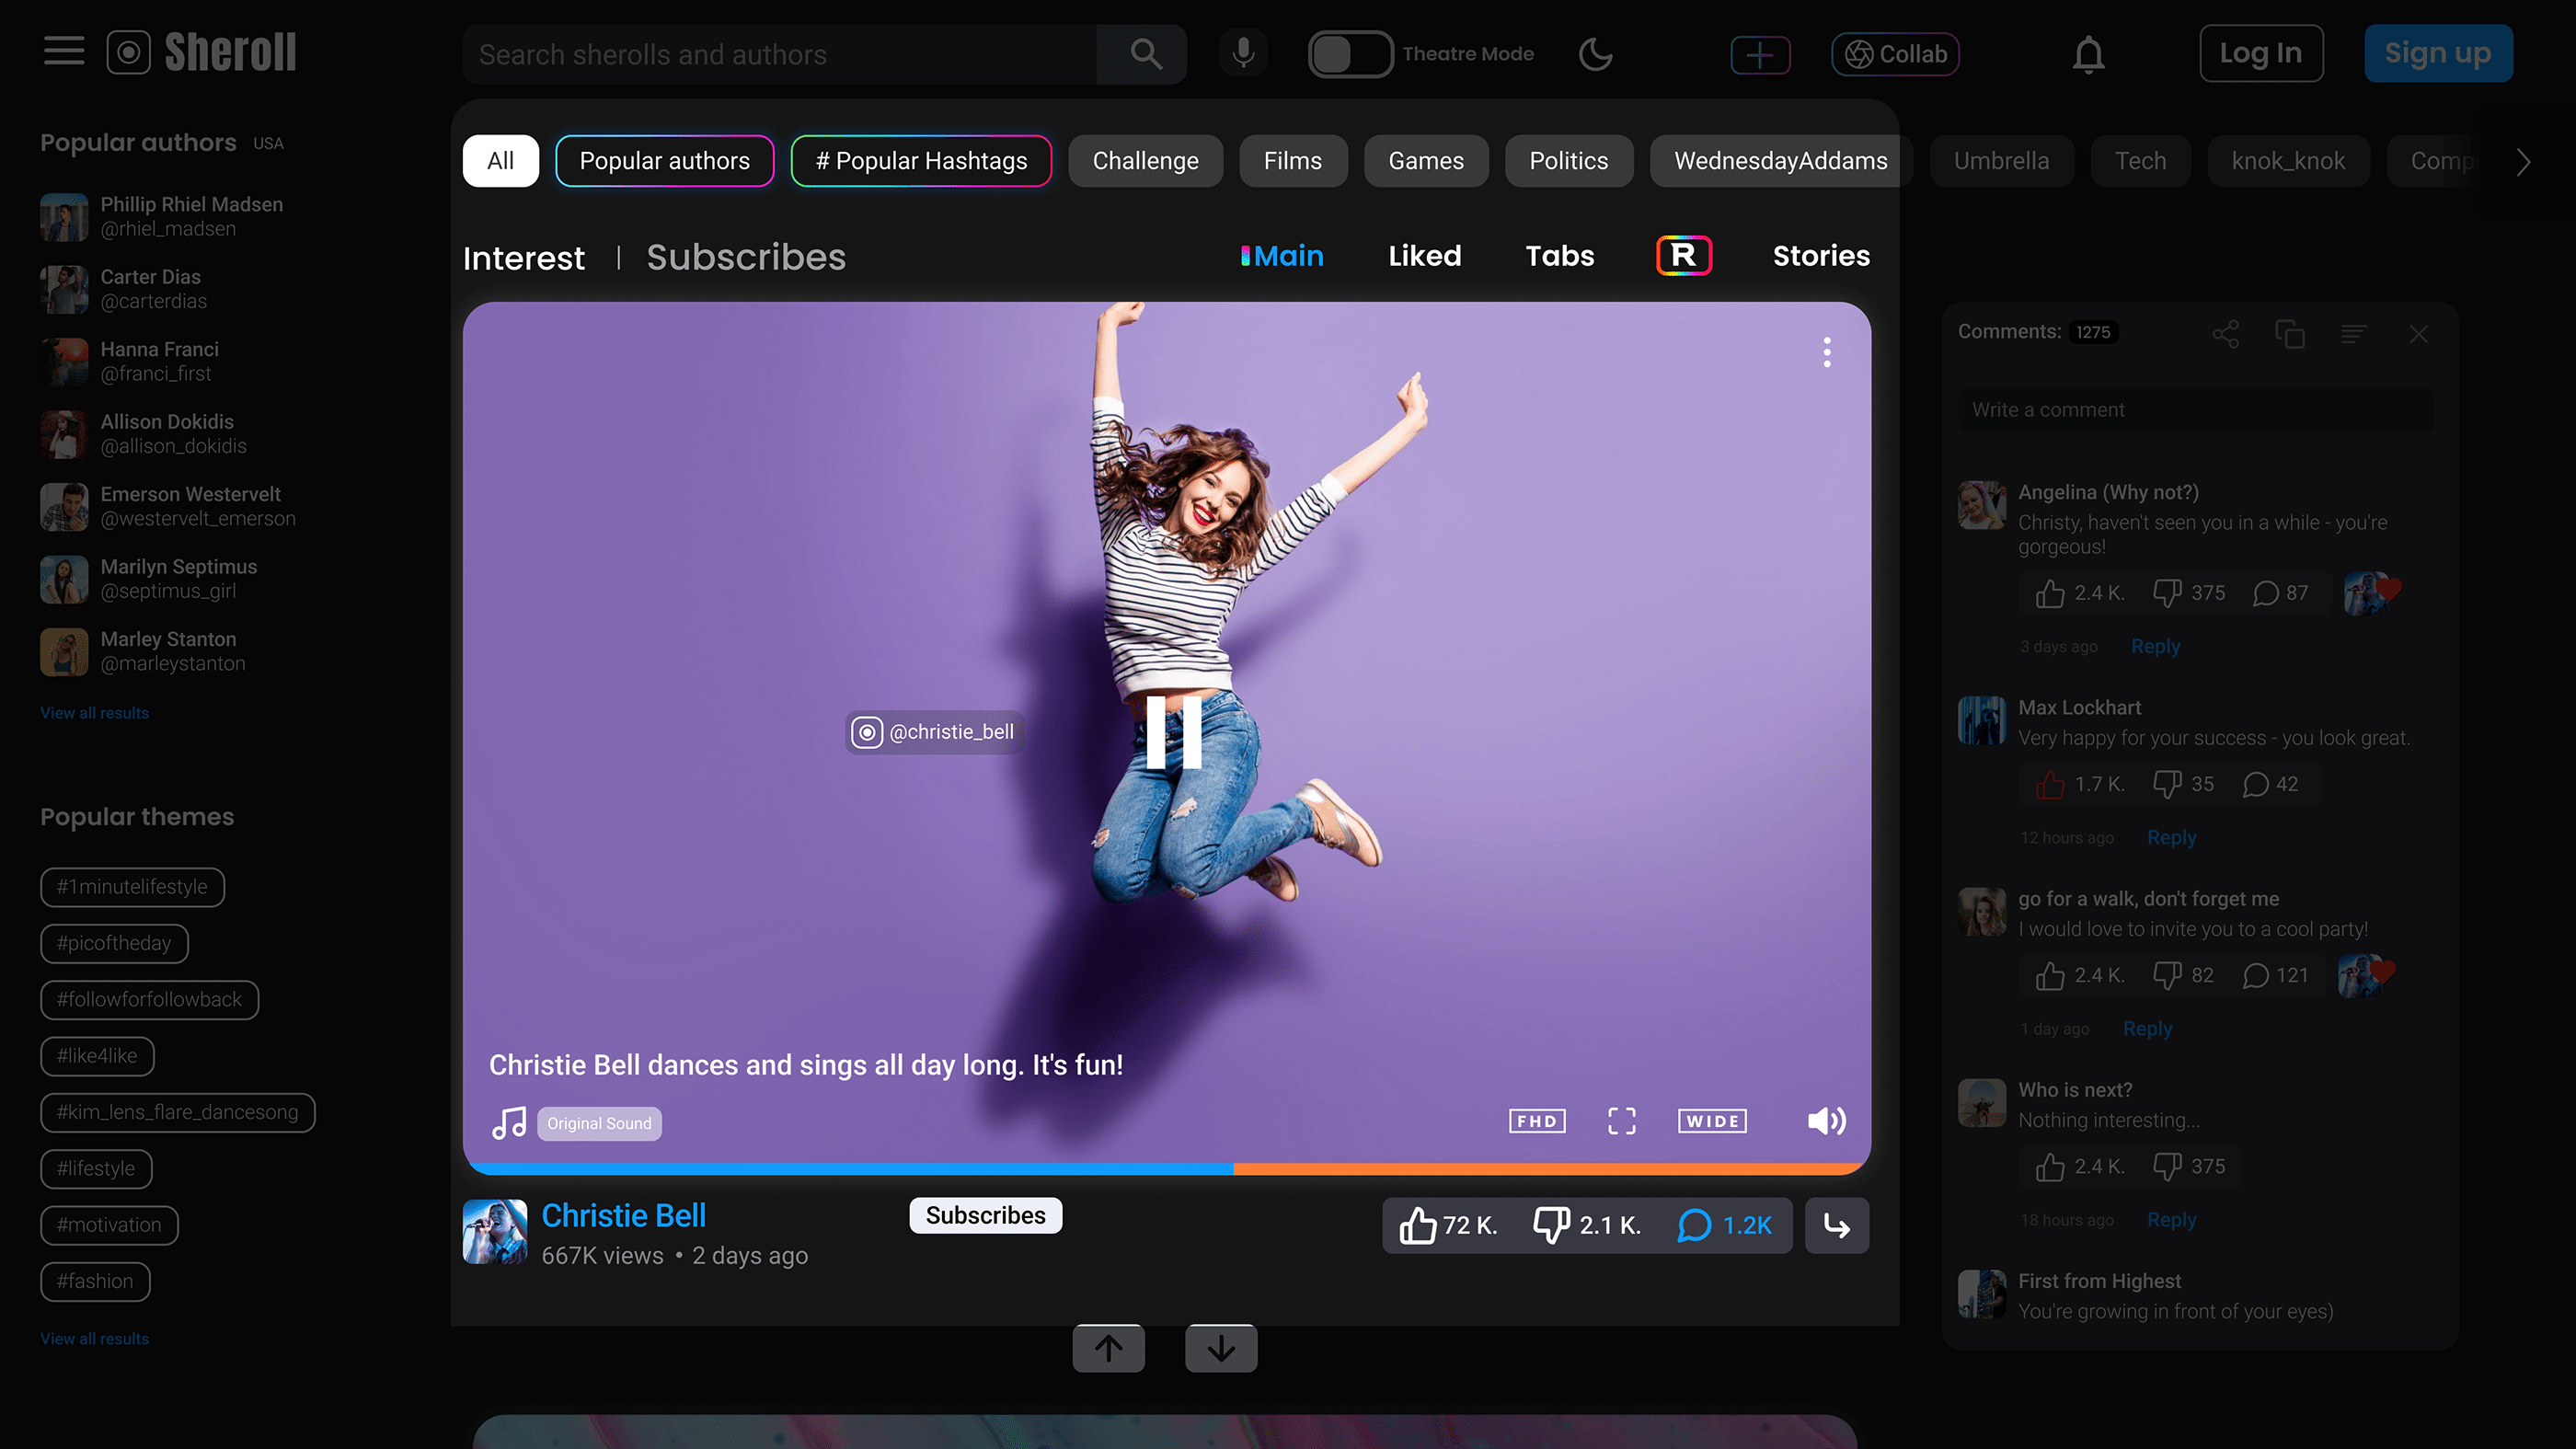Viewport: 2576px width, 1449px height.
Task: Click the voice search microphone icon
Action: pos(1243,53)
